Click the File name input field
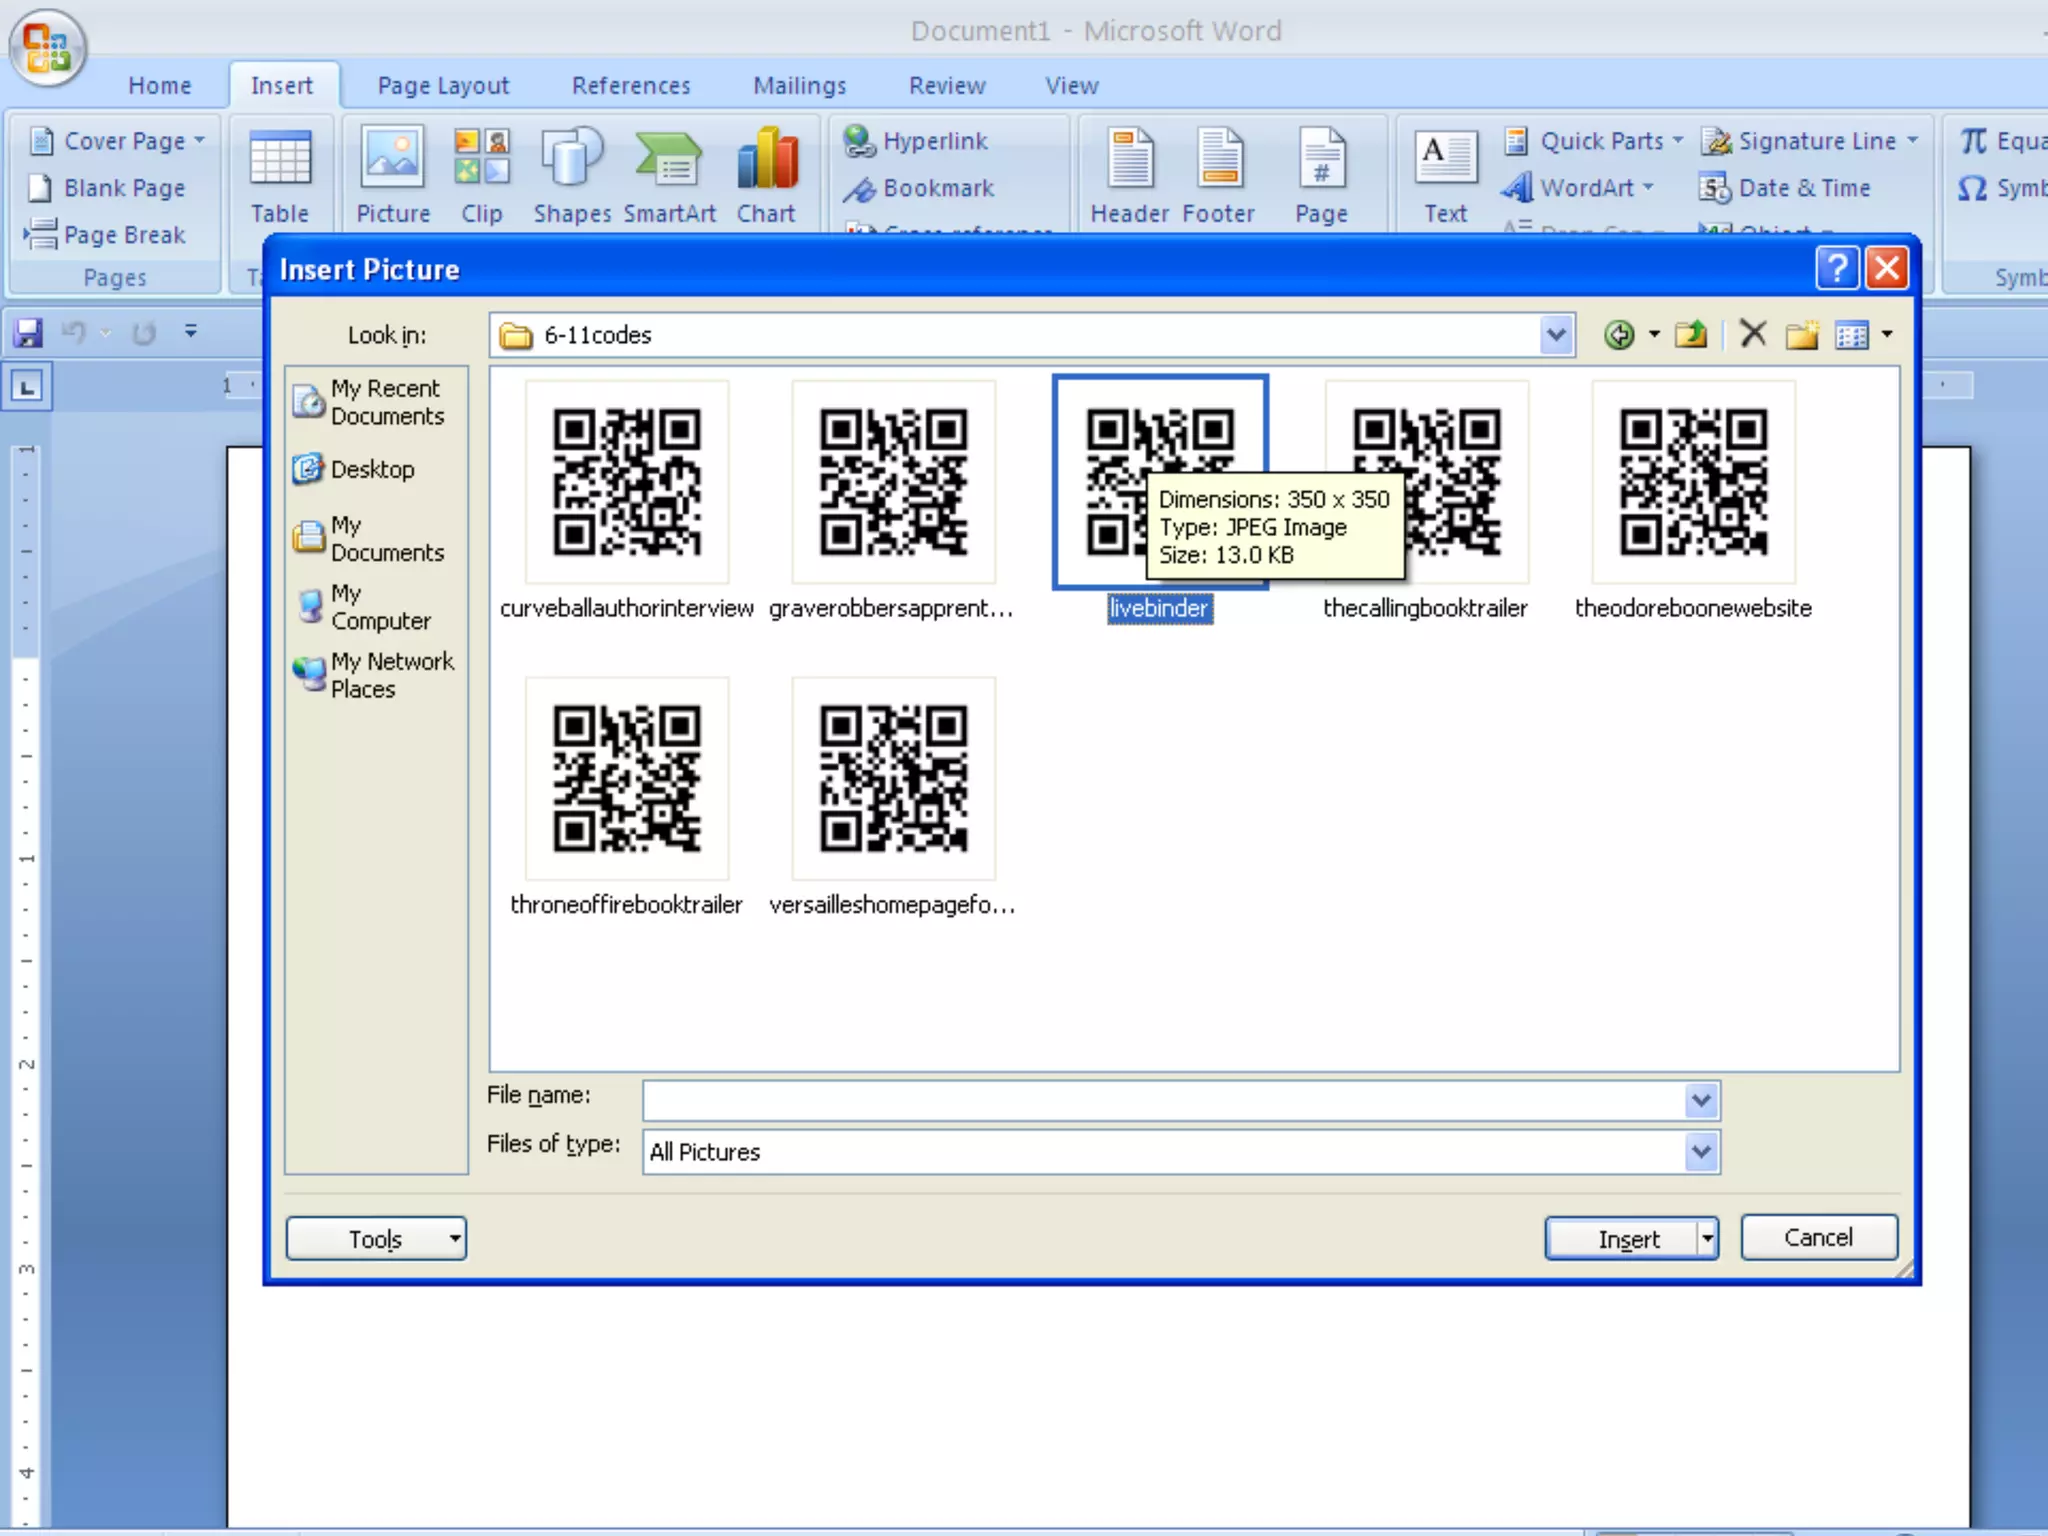Image resolution: width=2048 pixels, height=1536 pixels. [x=1165, y=1101]
